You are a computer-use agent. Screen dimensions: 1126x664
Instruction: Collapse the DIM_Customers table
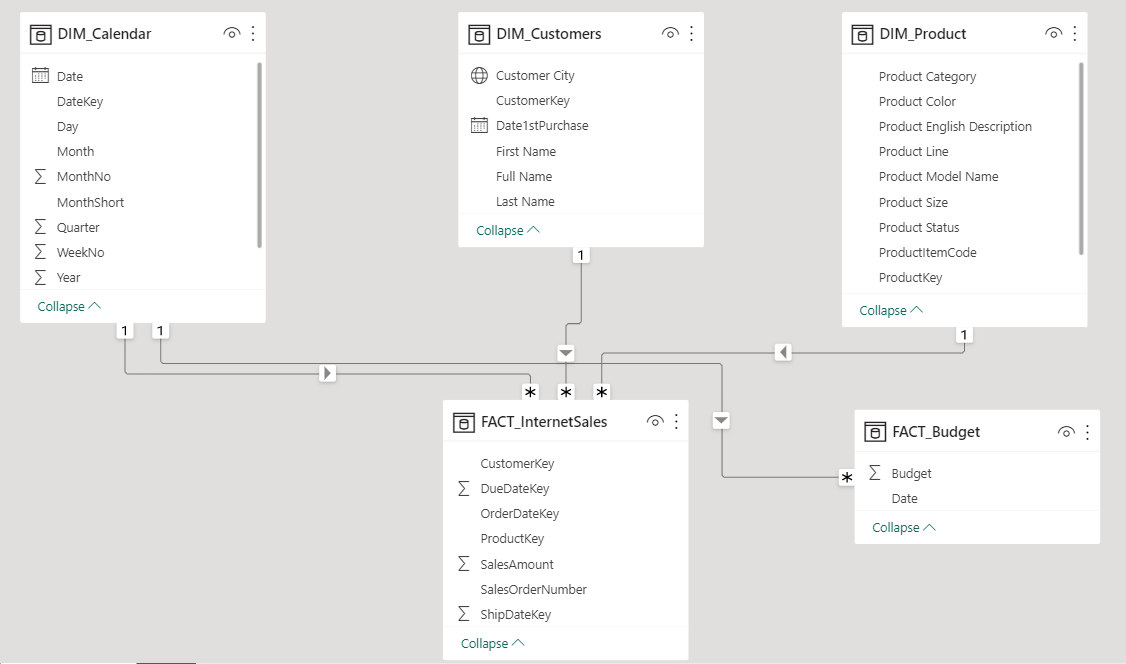(x=500, y=230)
